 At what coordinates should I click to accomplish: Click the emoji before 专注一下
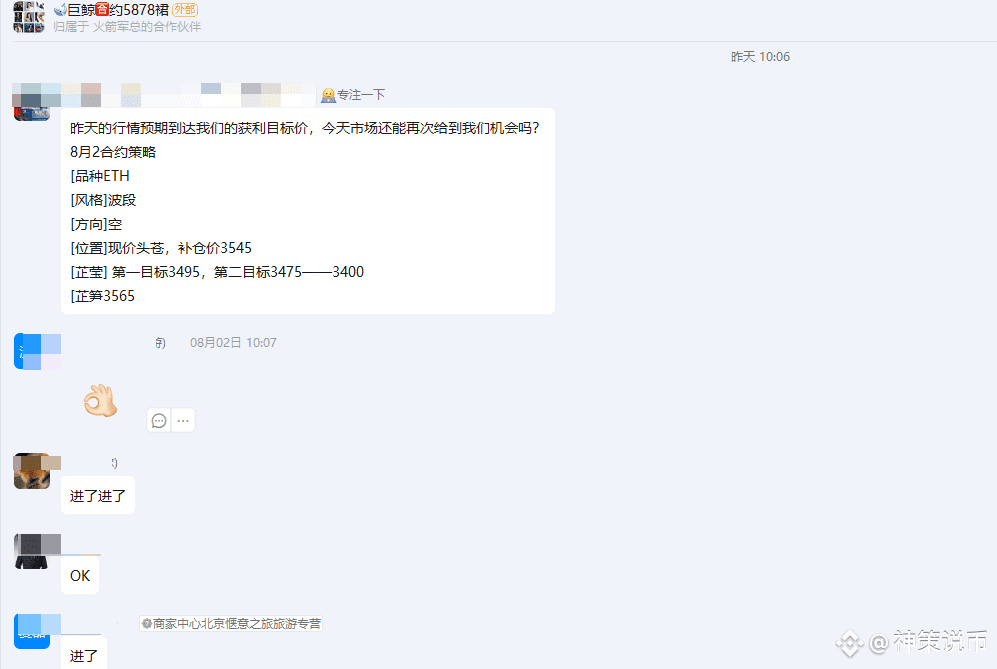(x=328, y=95)
